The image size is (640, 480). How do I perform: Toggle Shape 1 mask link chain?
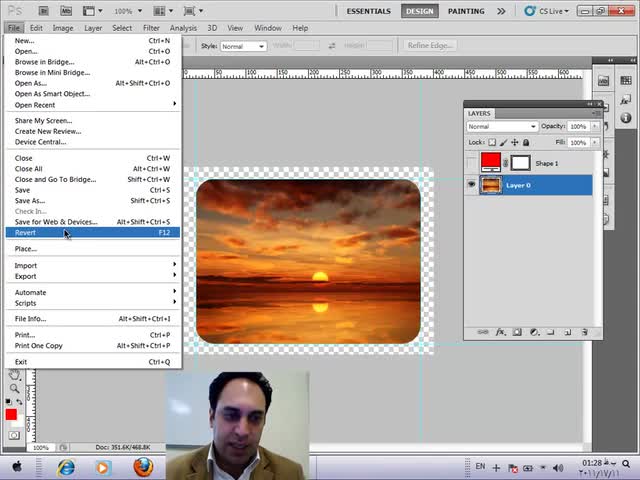(x=506, y=163)
